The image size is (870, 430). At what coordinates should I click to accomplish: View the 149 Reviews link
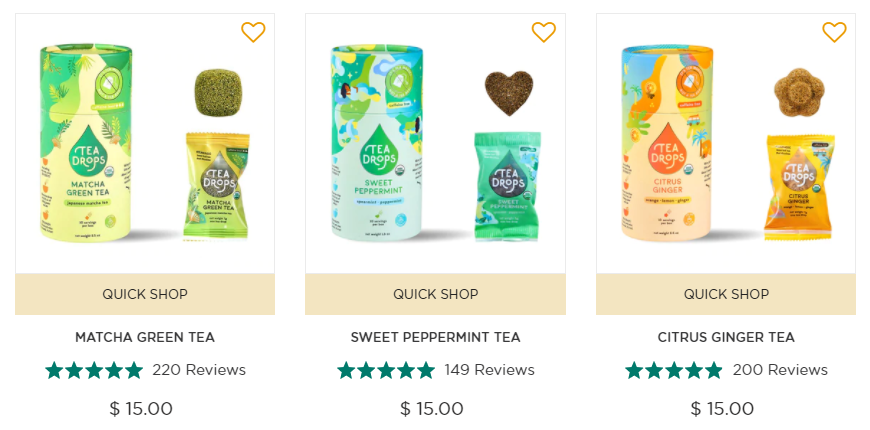(489, 370)
